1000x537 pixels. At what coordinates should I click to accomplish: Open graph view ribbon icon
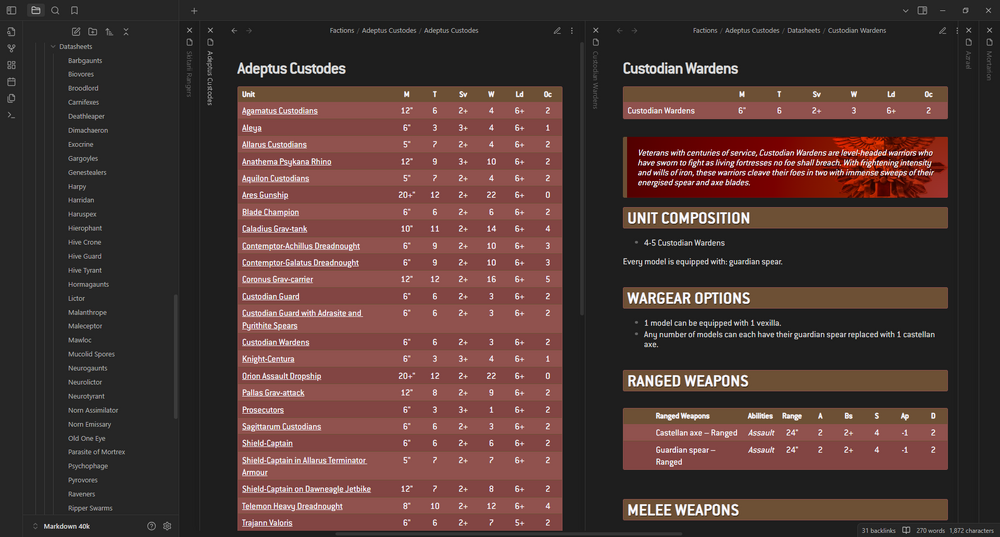pyautogui.click(x=11, y=48)
